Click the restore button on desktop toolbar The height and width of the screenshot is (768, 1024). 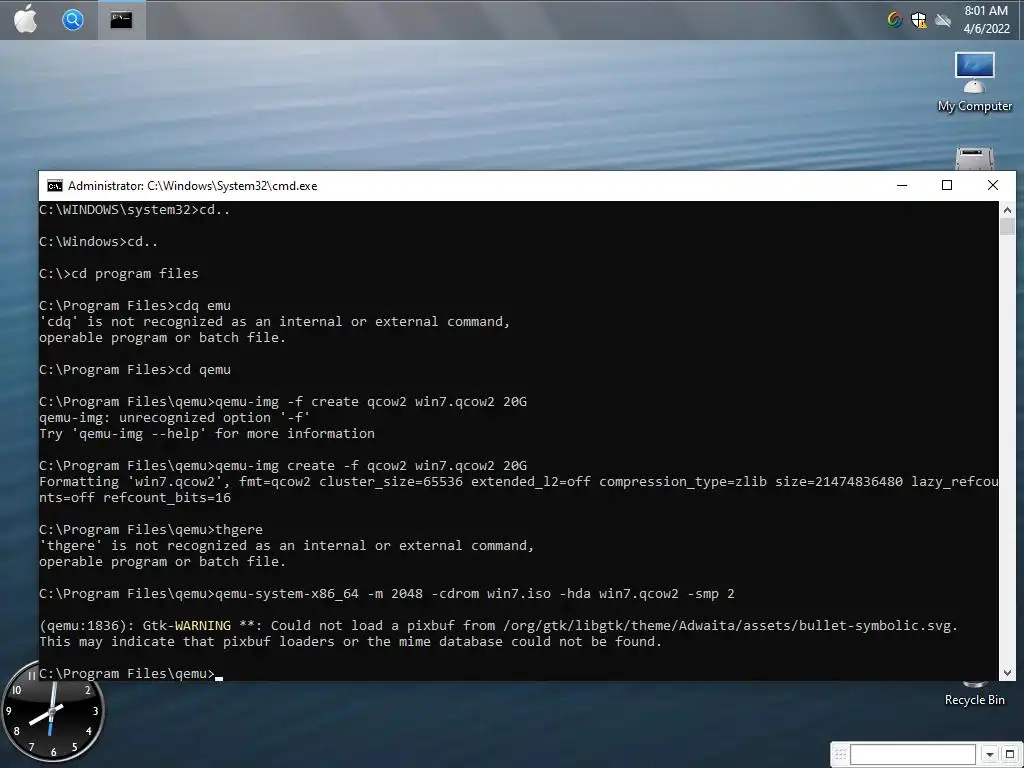1010,754
